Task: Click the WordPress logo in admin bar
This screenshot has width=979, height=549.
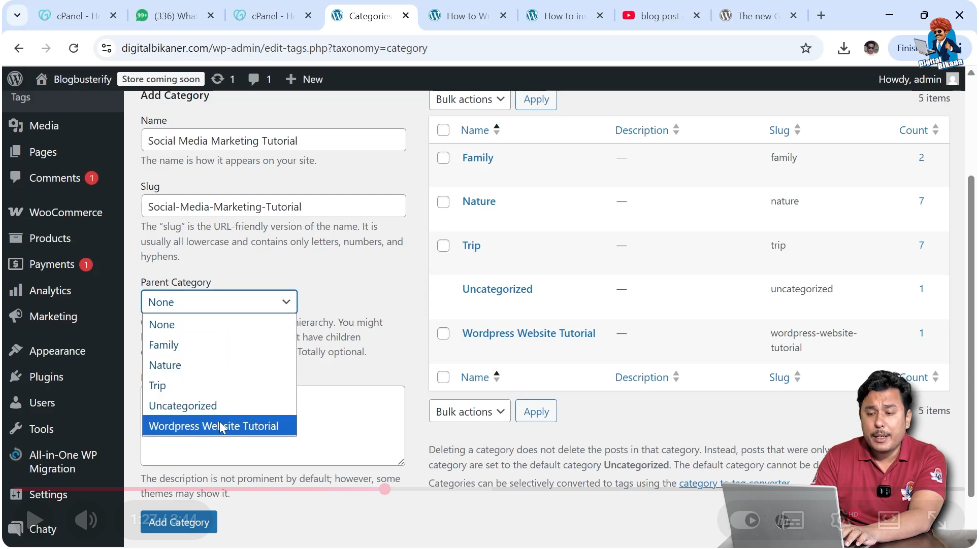Action: tap(16, 79)
